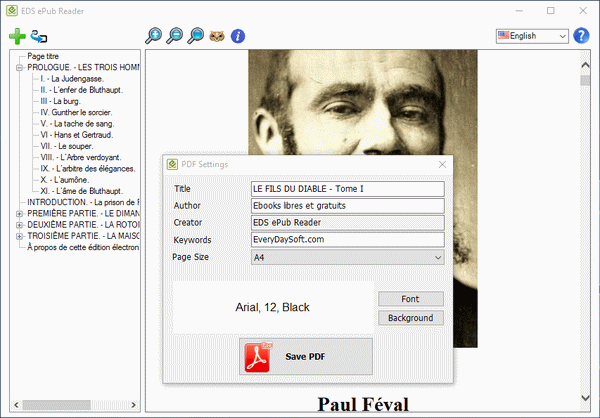Click the contents panel left scroll arrow
Image resolution: width=600 pixels, height=418 pixels.
point(16,405)
